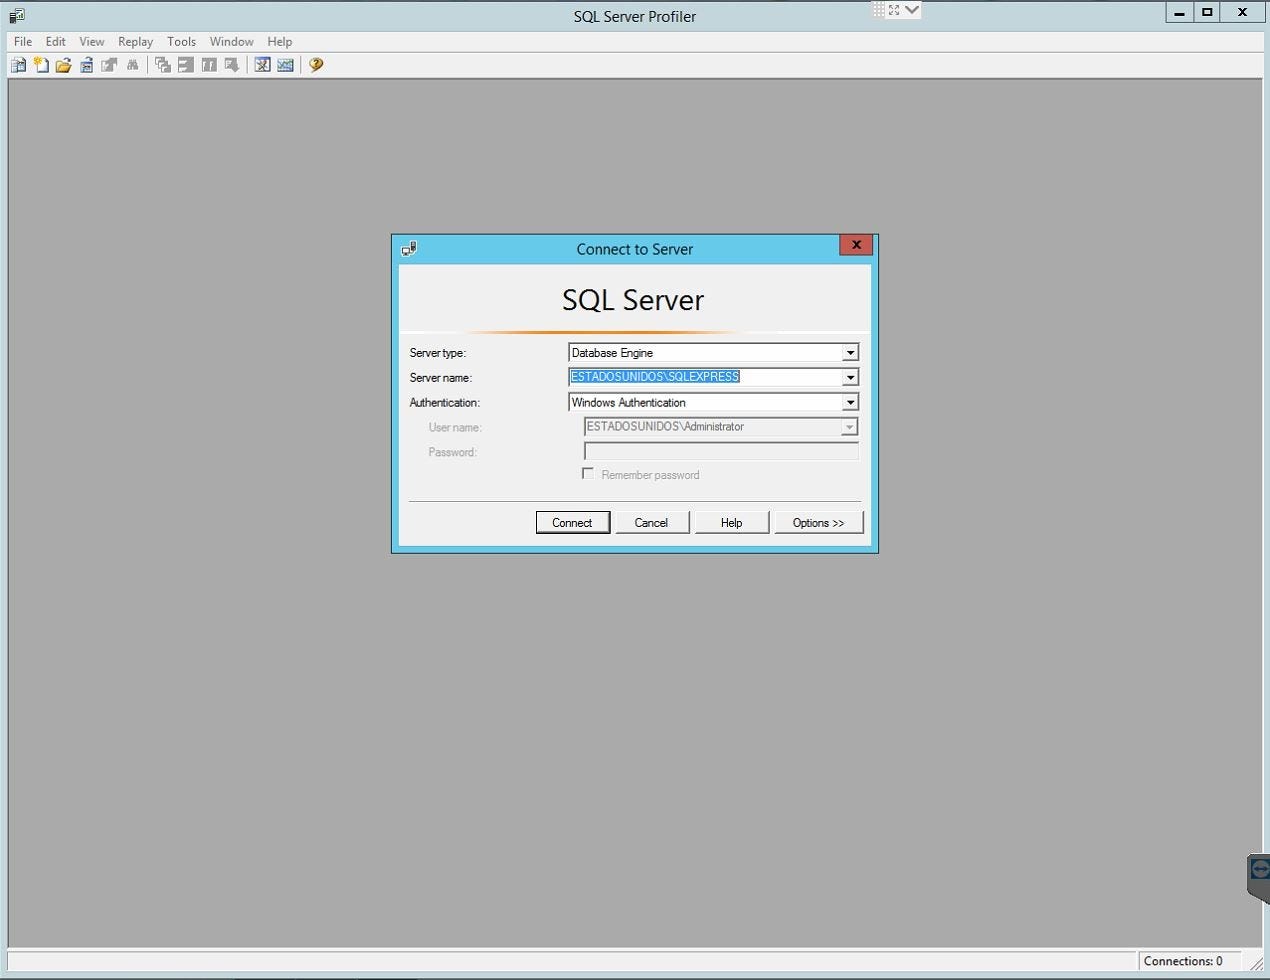Click the New Template toolbar icon

point(41,65)
